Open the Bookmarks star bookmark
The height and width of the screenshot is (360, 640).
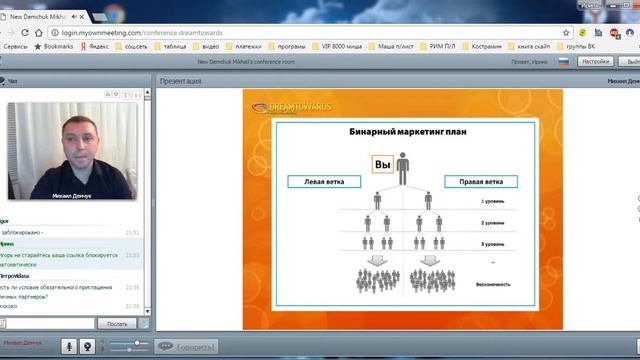pos(54,47)
